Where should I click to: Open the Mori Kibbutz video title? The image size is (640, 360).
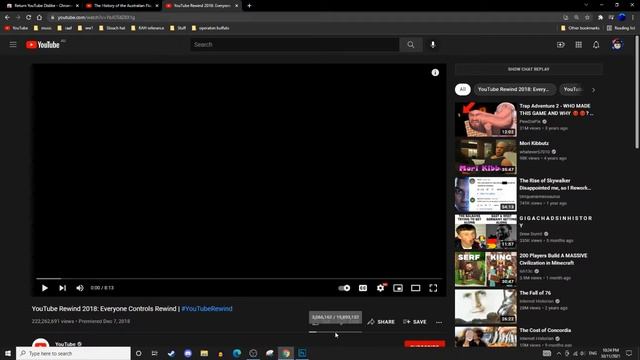pyautogui.click(x=534, y=143)
